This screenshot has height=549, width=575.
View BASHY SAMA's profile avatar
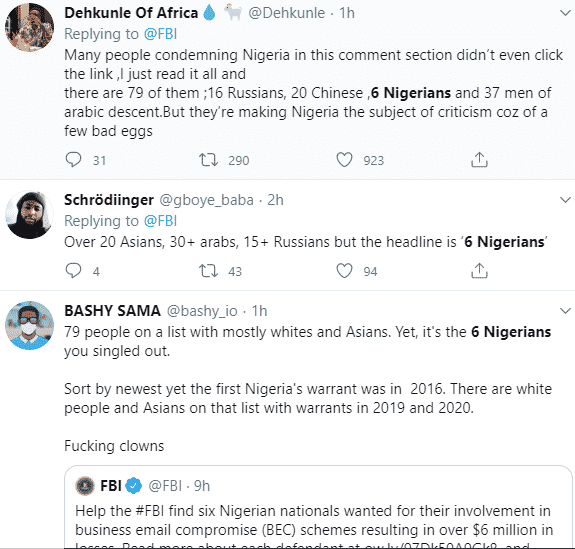coord(29,325)
